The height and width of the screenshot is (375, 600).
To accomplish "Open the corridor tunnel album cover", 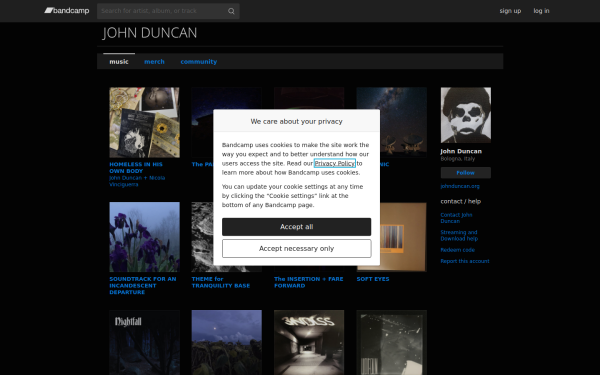I will (x=309, y=342).
